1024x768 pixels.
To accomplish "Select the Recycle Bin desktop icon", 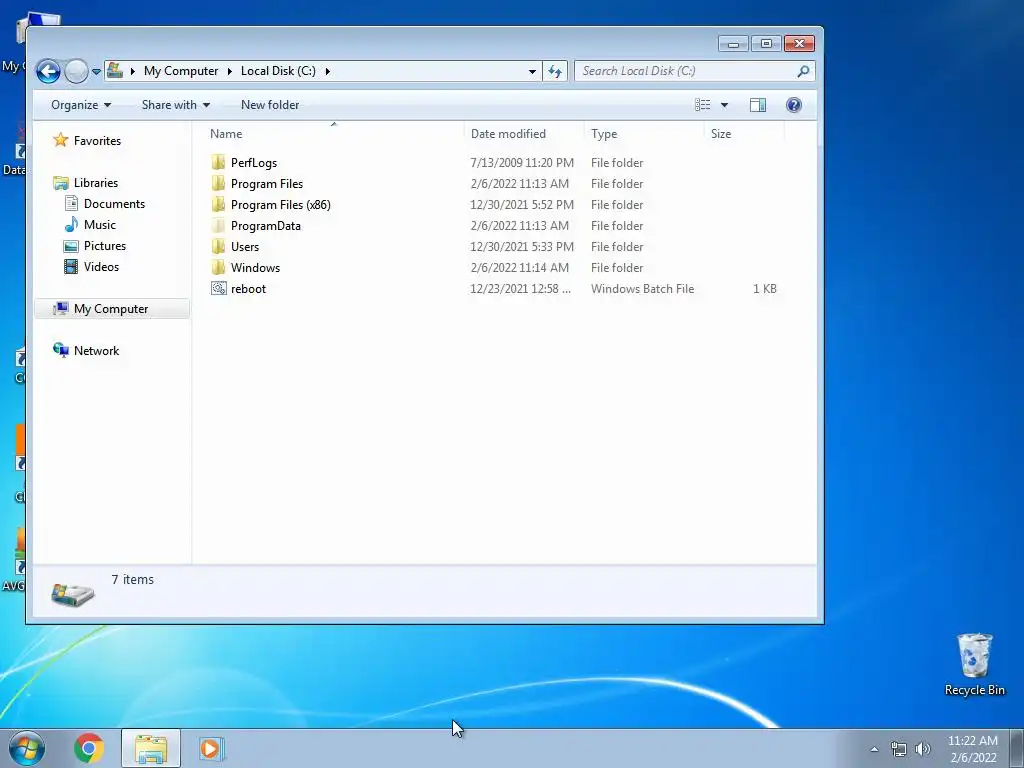I will coord(974,664).
